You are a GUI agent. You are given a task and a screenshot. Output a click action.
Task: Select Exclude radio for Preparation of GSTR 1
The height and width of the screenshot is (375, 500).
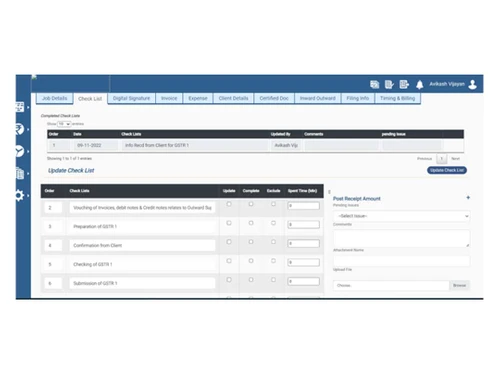tap(273, 223)
